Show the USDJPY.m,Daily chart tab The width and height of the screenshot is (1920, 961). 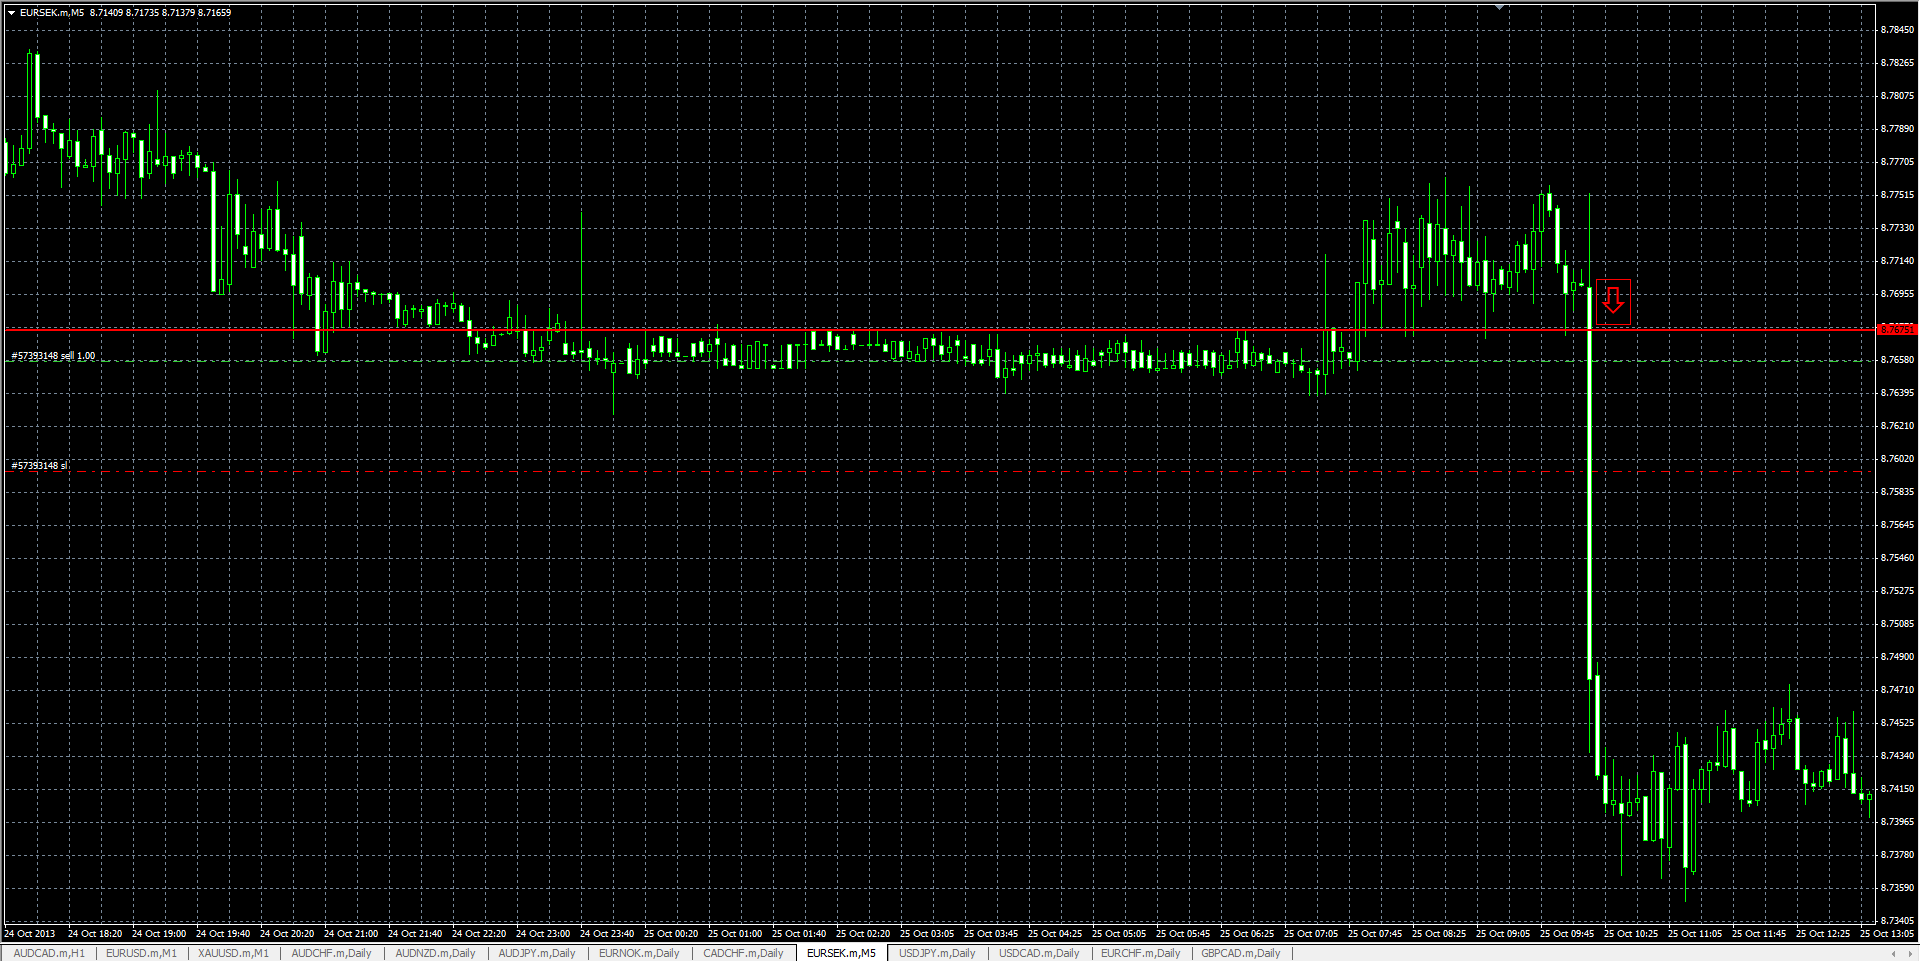point(937,953)
